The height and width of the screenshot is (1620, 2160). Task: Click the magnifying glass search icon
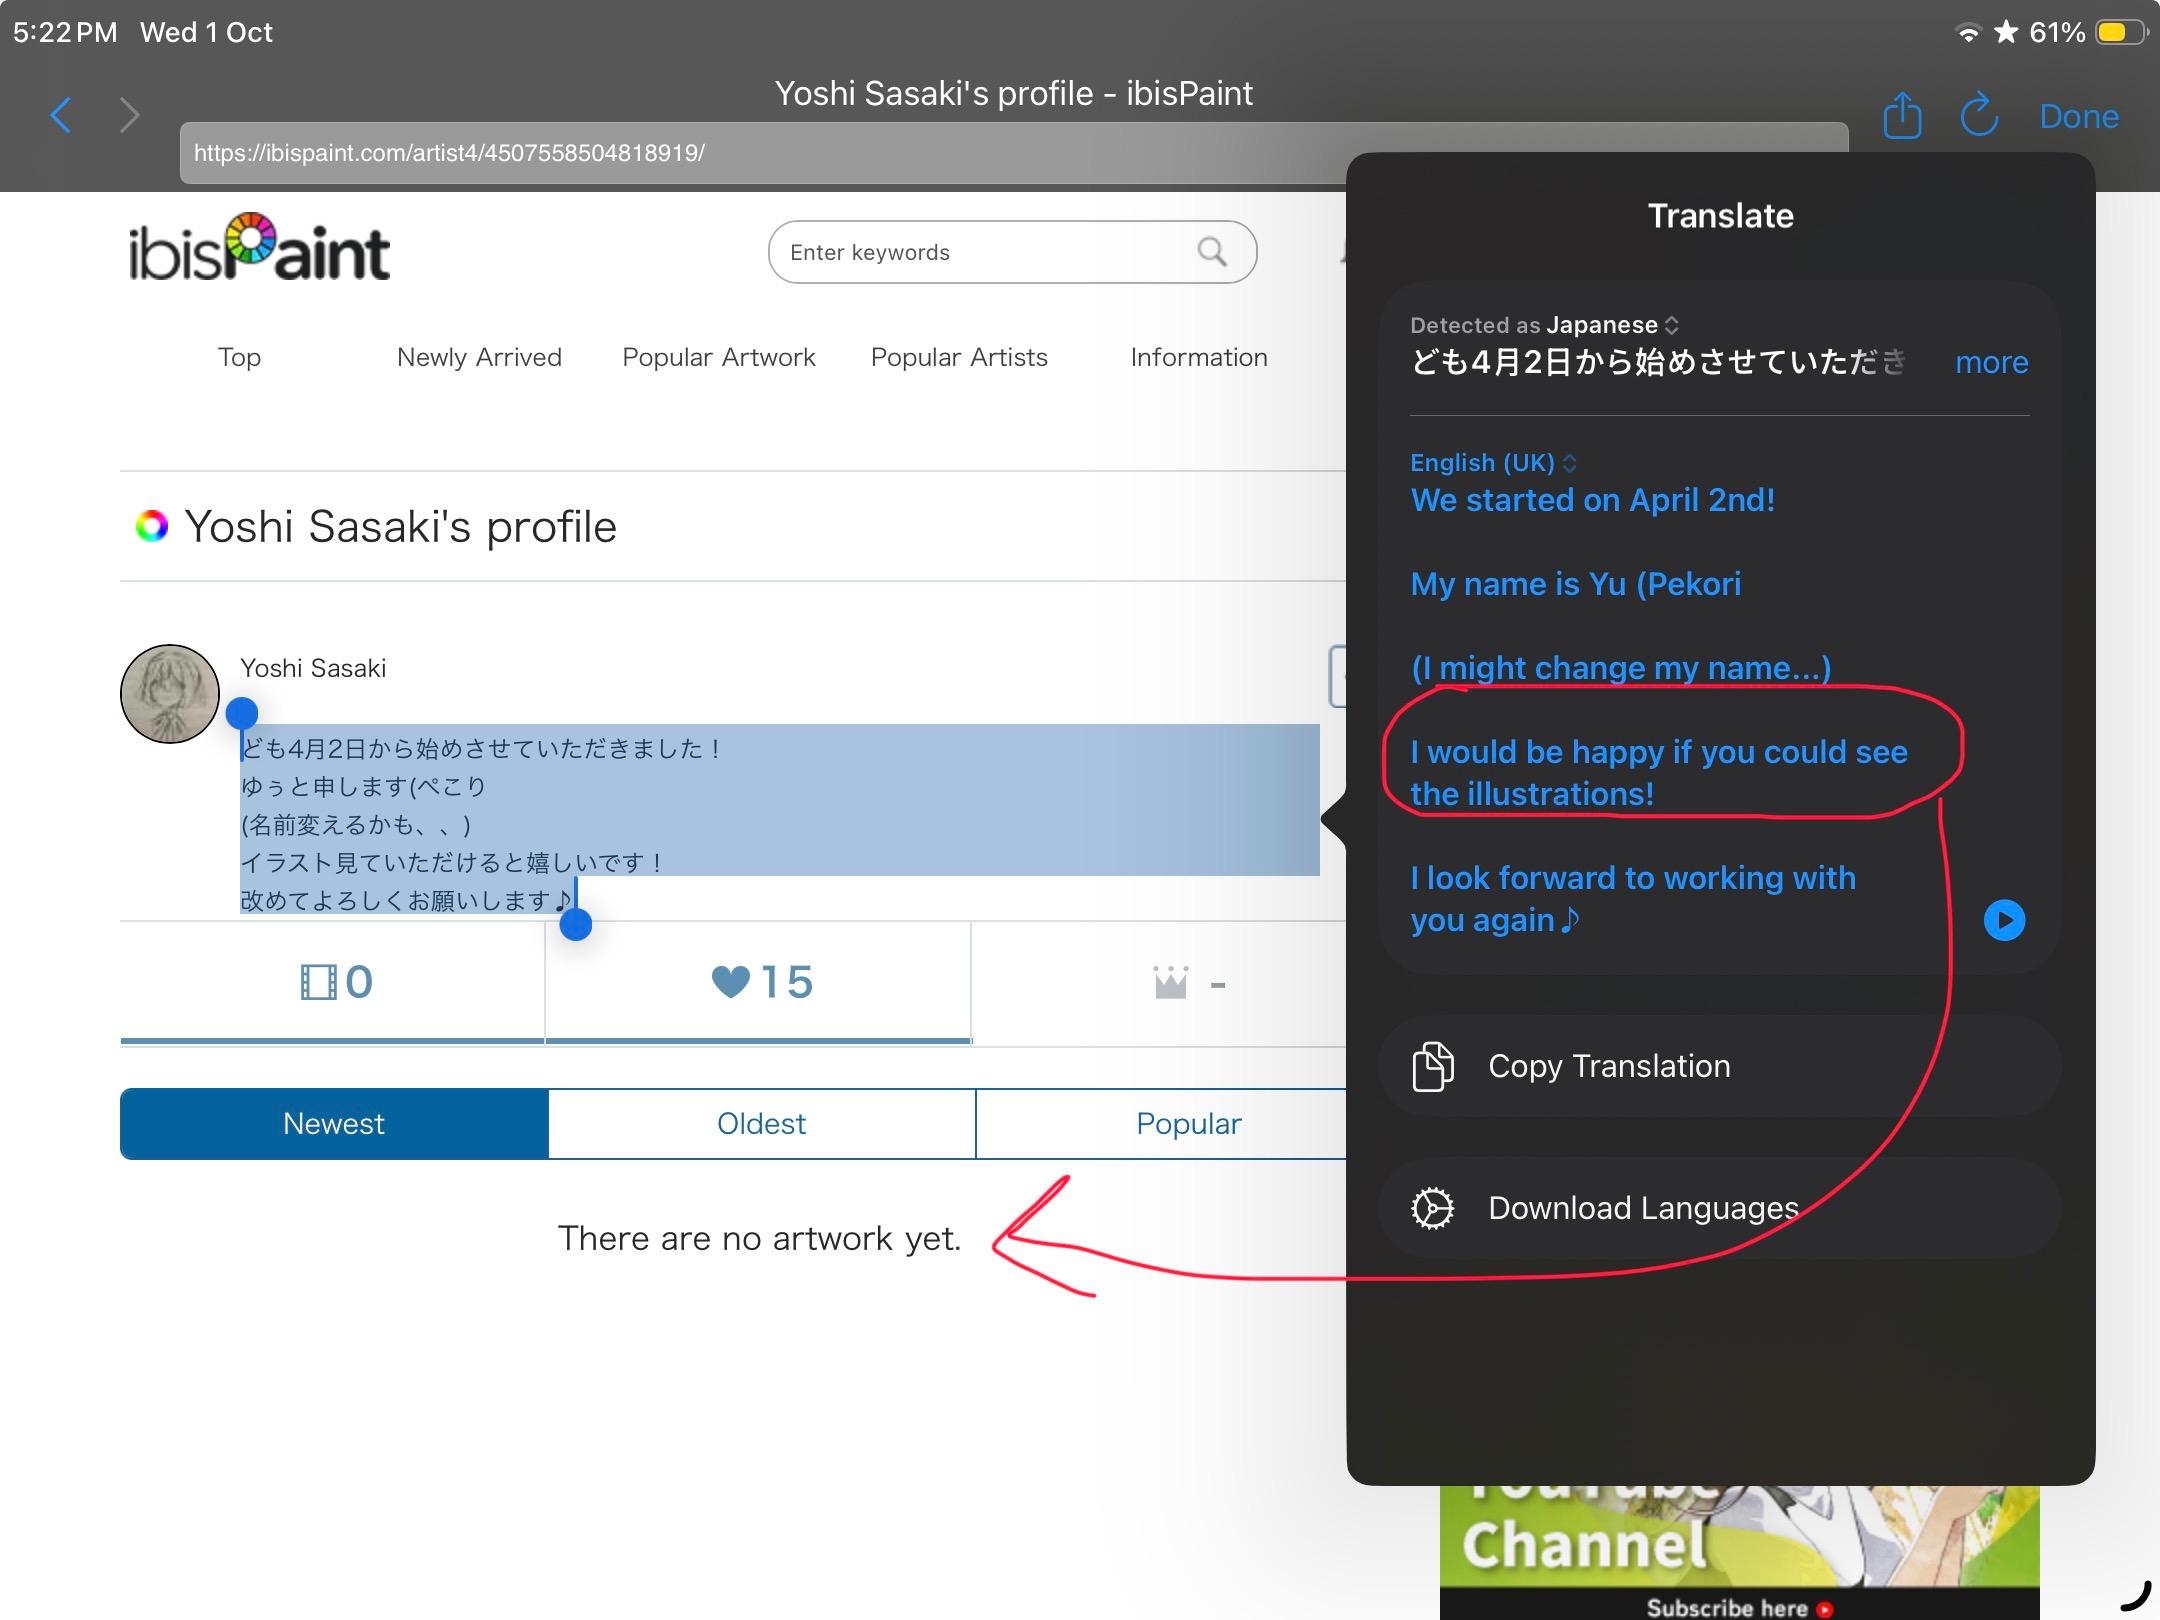click(1212, 252)
